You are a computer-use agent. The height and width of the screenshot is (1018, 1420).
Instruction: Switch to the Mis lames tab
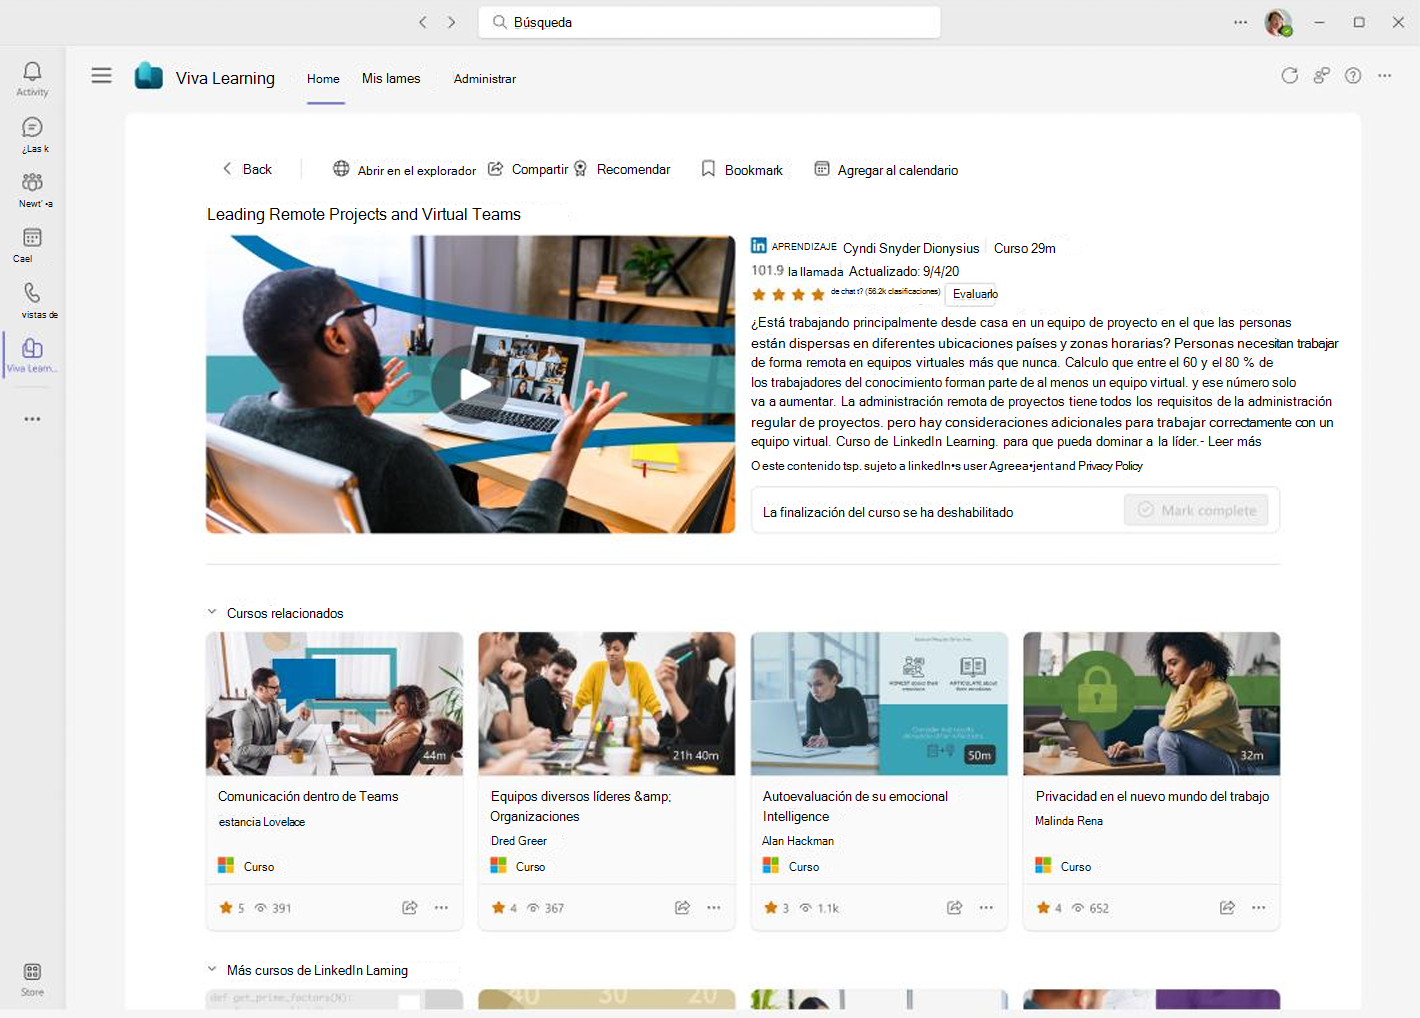tap(390, 78)
